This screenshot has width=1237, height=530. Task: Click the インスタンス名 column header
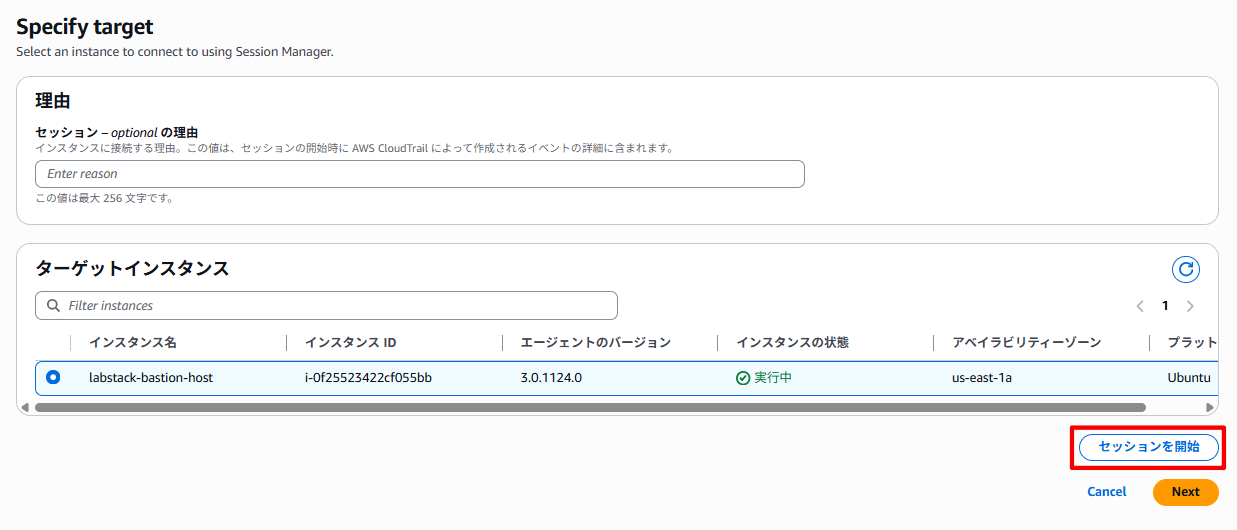coord(133,343)
